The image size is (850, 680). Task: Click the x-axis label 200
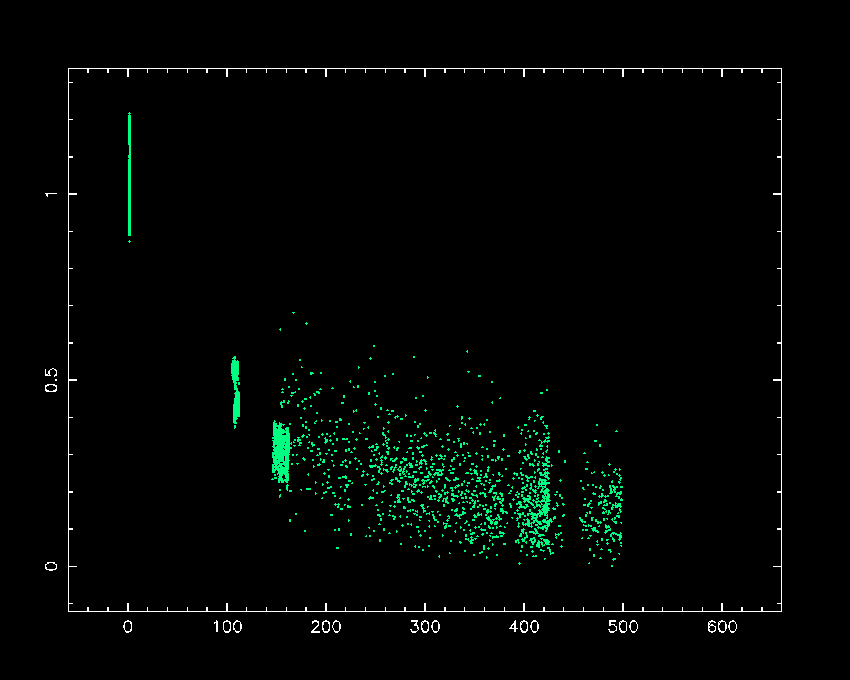[325, 627]
